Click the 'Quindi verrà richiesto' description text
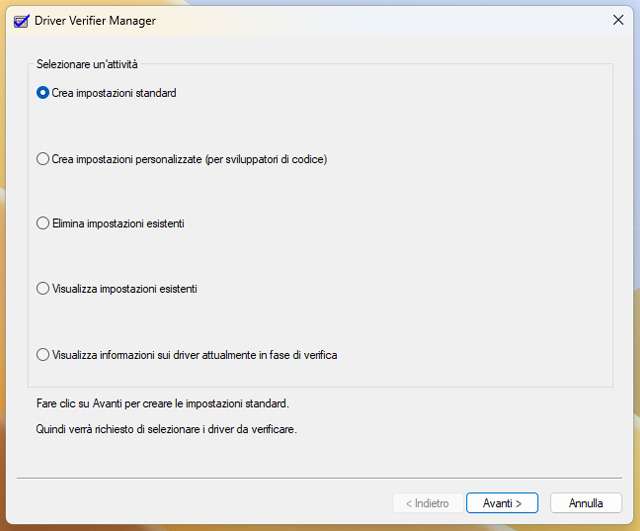Viewport: 640px width, 531px height. [166, 429]
